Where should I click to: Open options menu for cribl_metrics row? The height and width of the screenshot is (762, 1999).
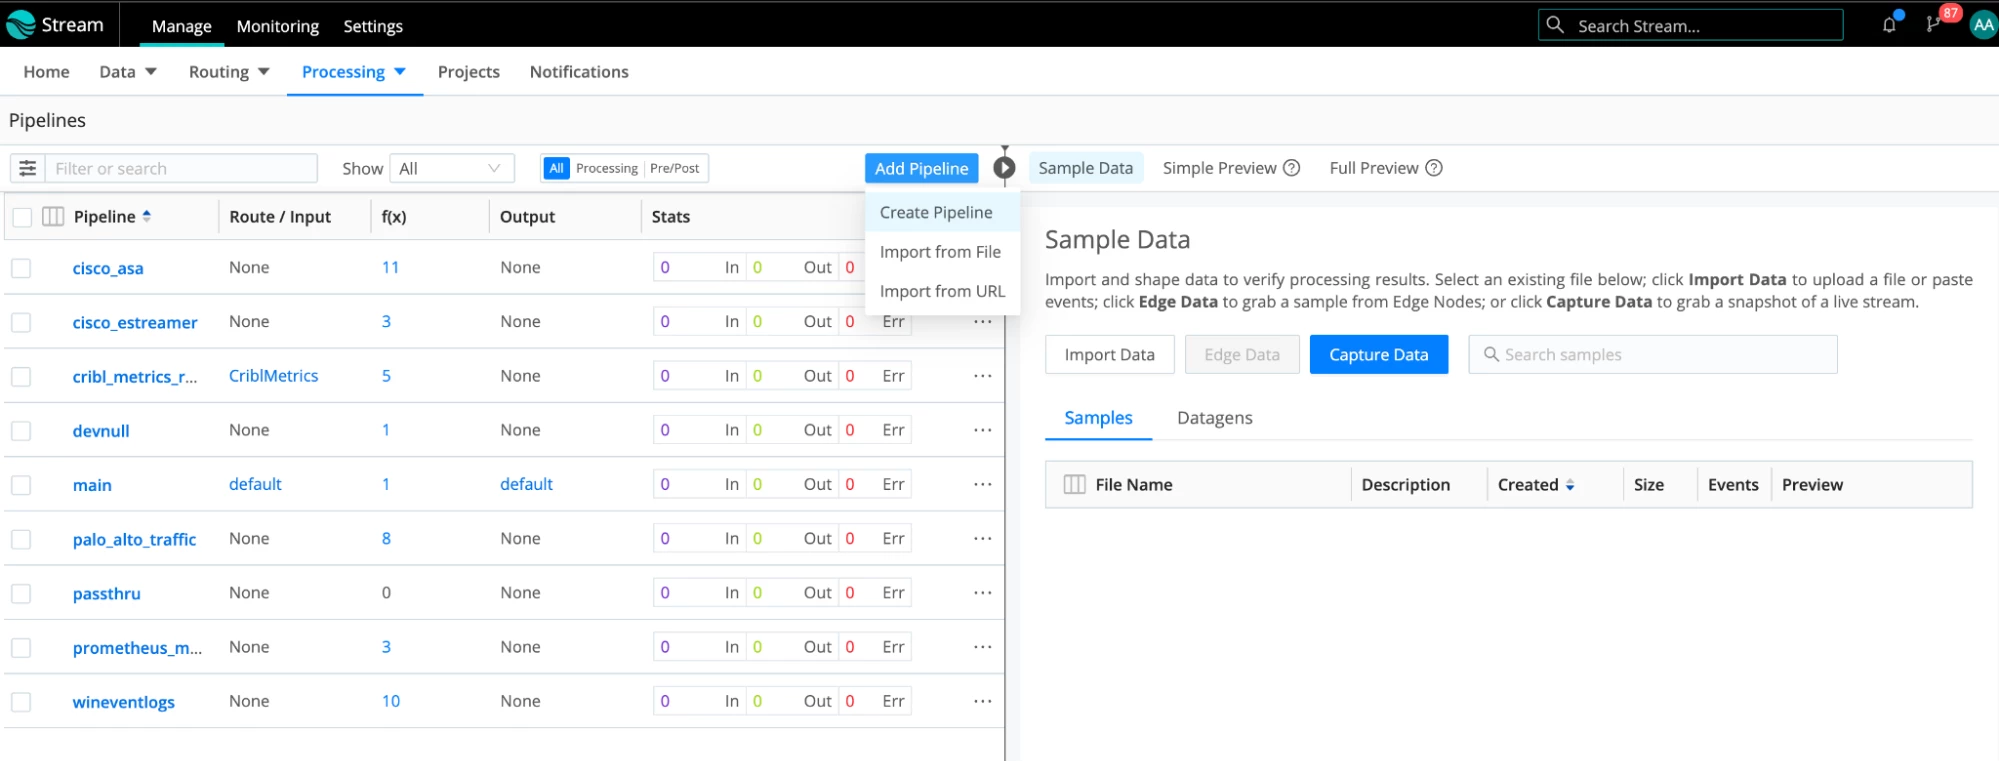pos(983,376)
